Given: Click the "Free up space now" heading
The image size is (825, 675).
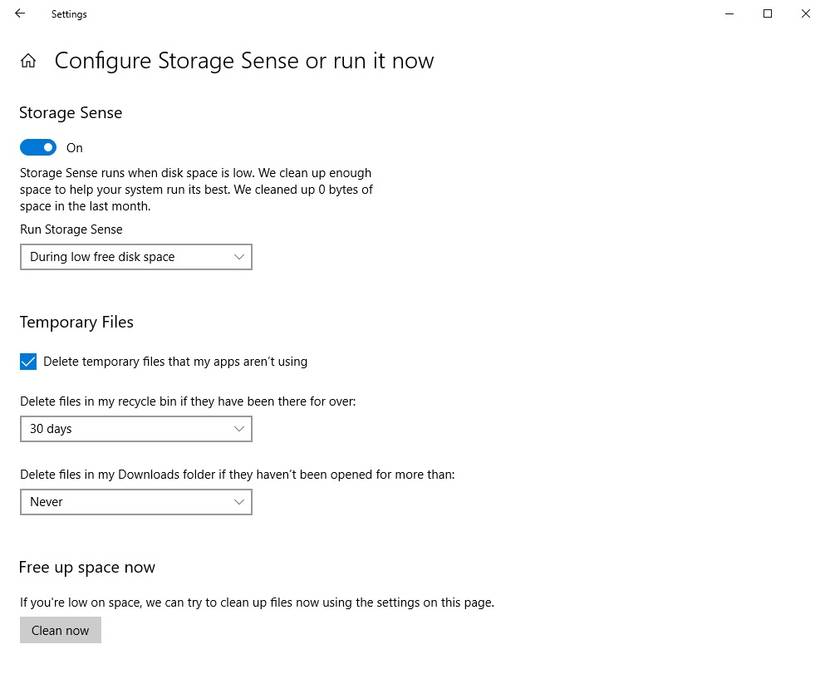Looking at the screenshot, I should pyautogui.click(x=87, y=567).
